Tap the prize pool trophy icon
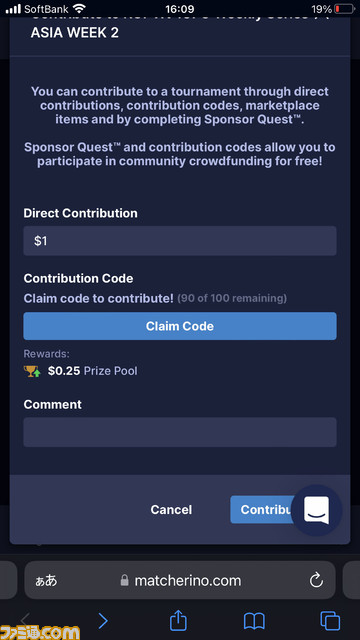The image size is (360, 640). (x=32, y=371)
